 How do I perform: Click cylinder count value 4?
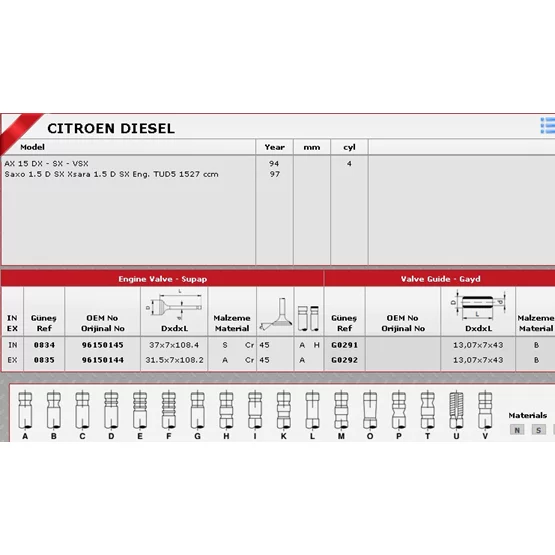point(349,164)
